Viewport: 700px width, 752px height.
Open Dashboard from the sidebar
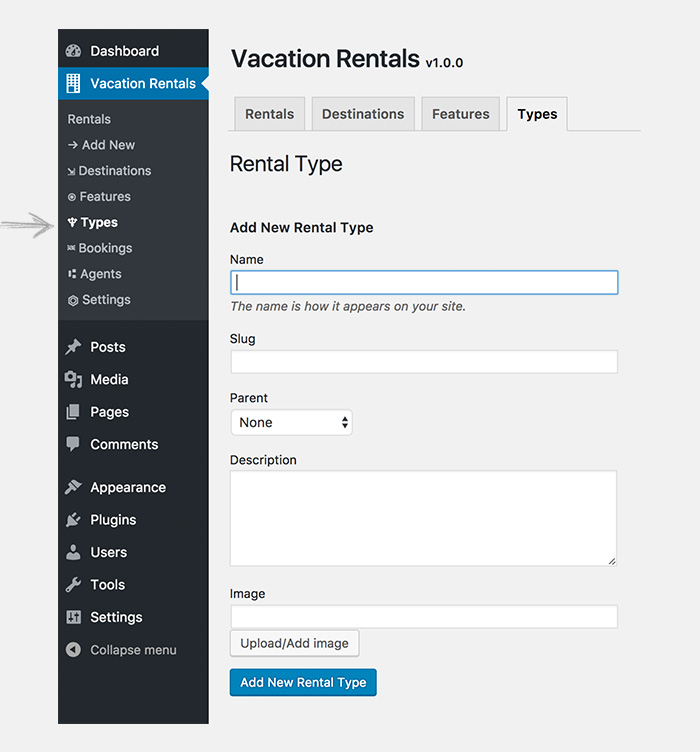pyautogui.click(x=133, y=51)
